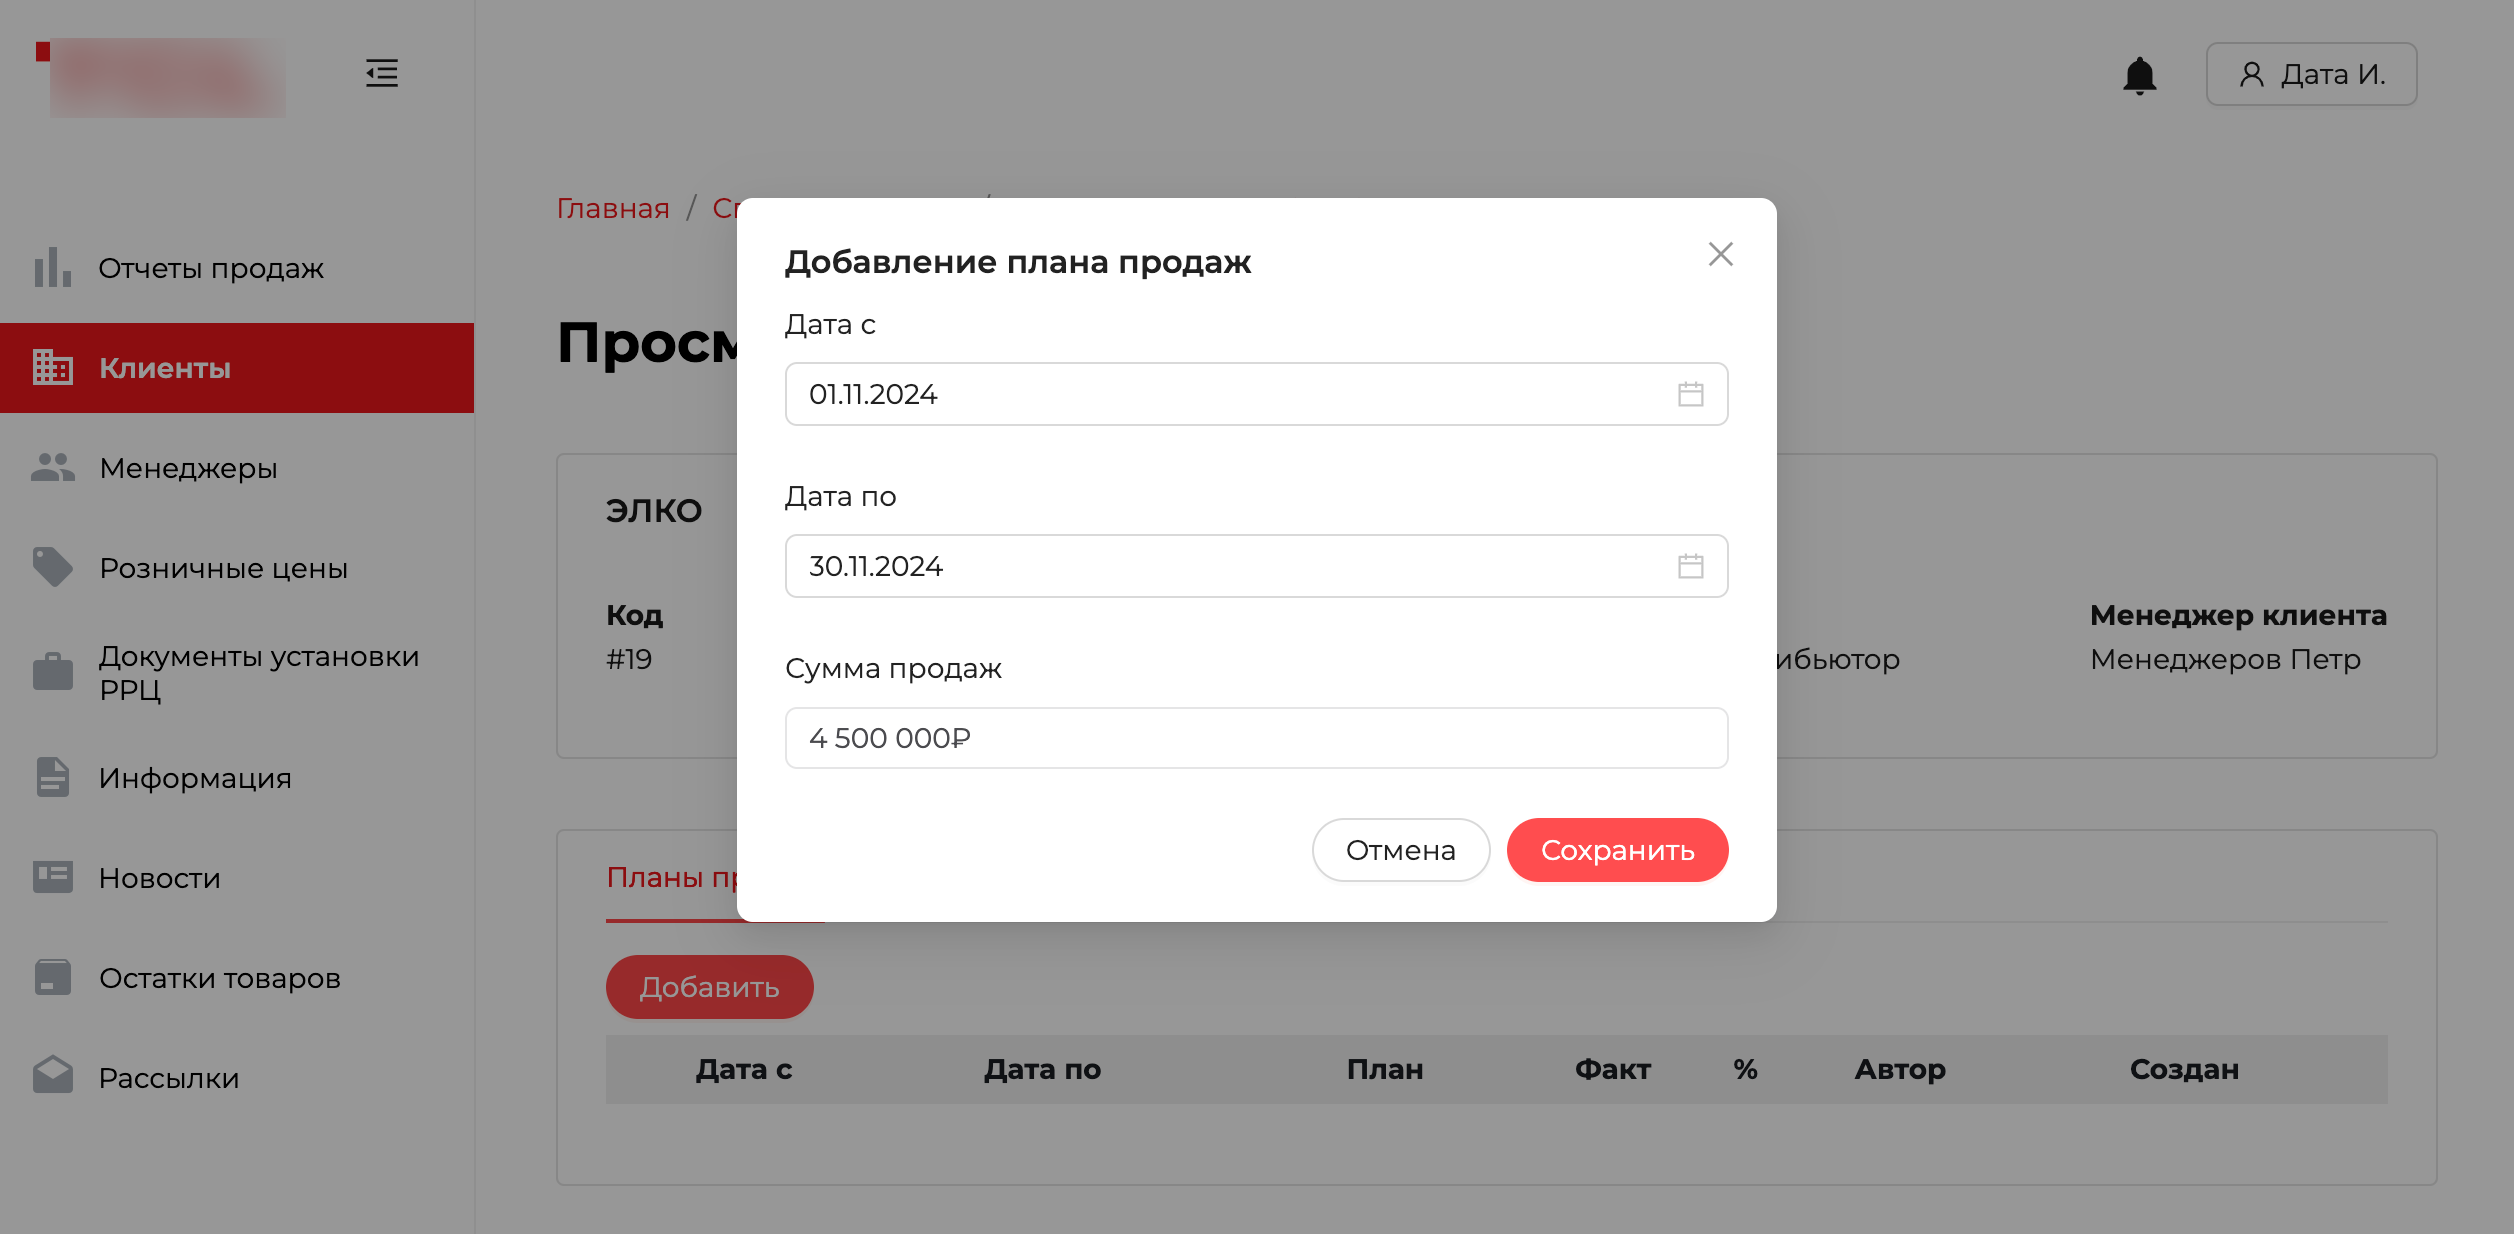
Task: Click the price tag icon for Розничные цены
Action: click(52, 568)
